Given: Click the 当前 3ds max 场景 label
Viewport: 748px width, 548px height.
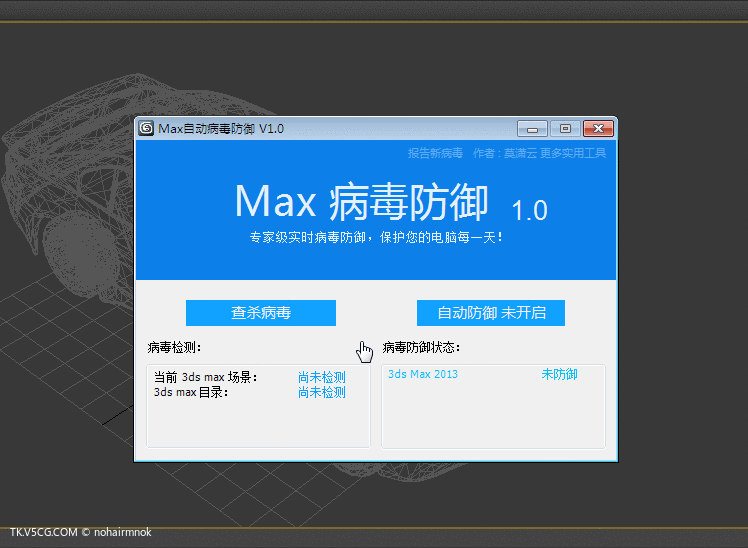Looking at the screenshot, I should click(x=206, y=377).
